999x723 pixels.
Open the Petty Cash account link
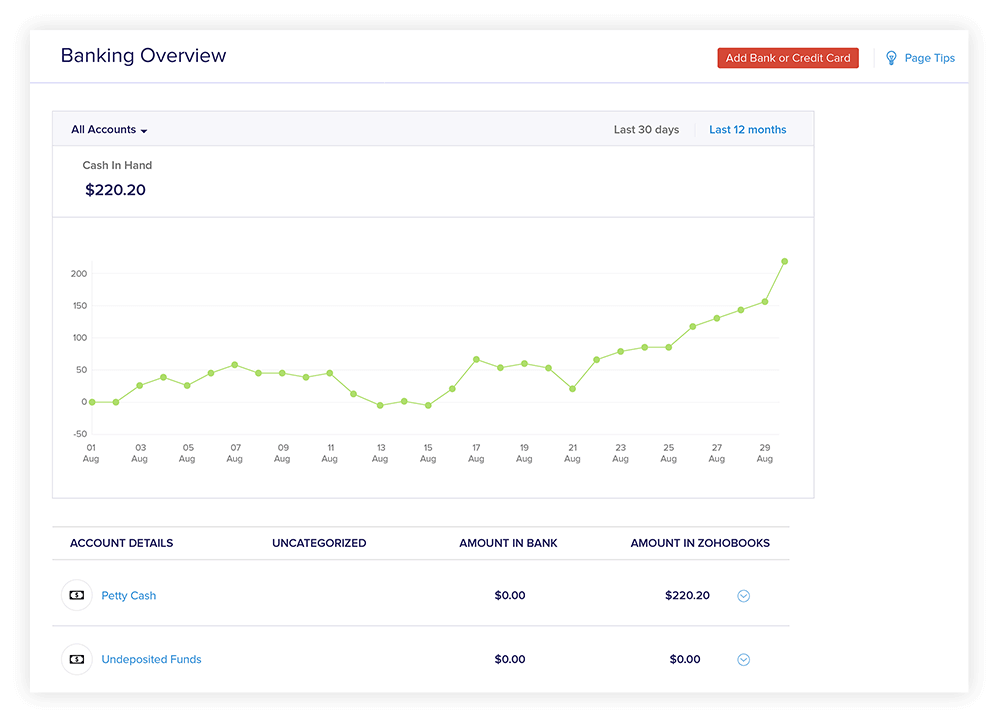tap(128, 595)
